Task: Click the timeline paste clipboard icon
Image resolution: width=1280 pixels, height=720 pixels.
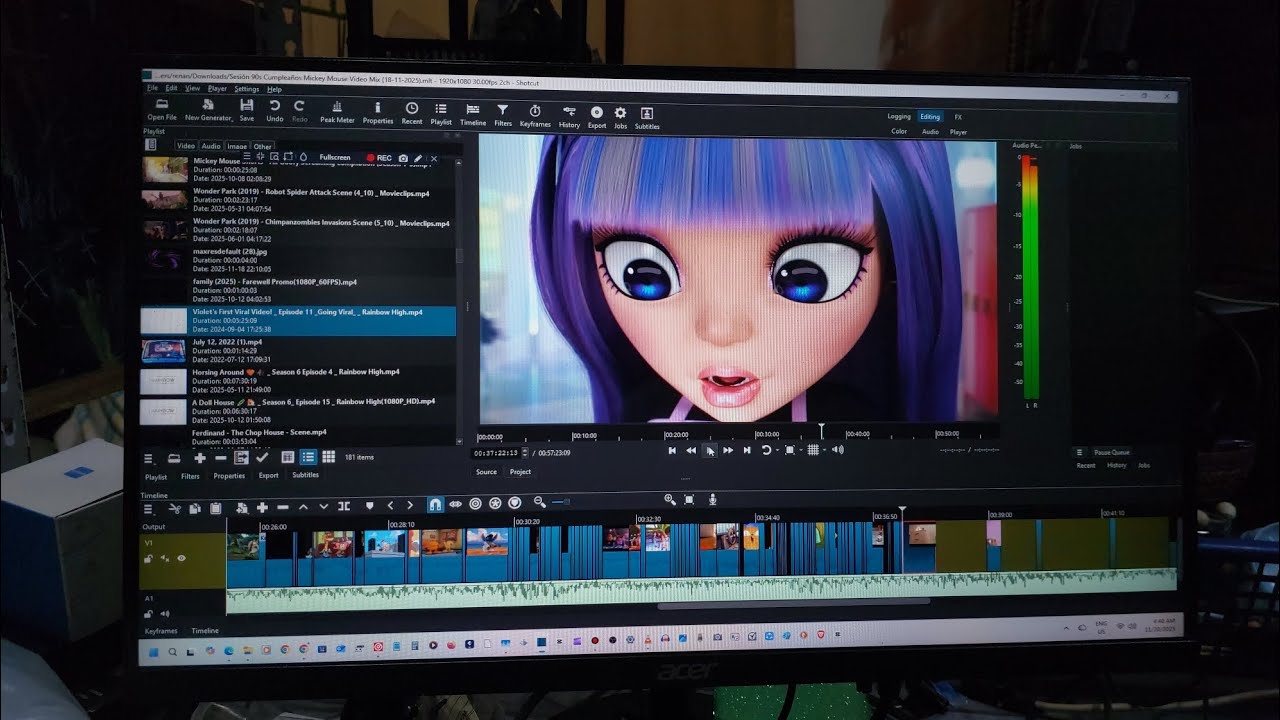Action: click(x=215, y=508)
